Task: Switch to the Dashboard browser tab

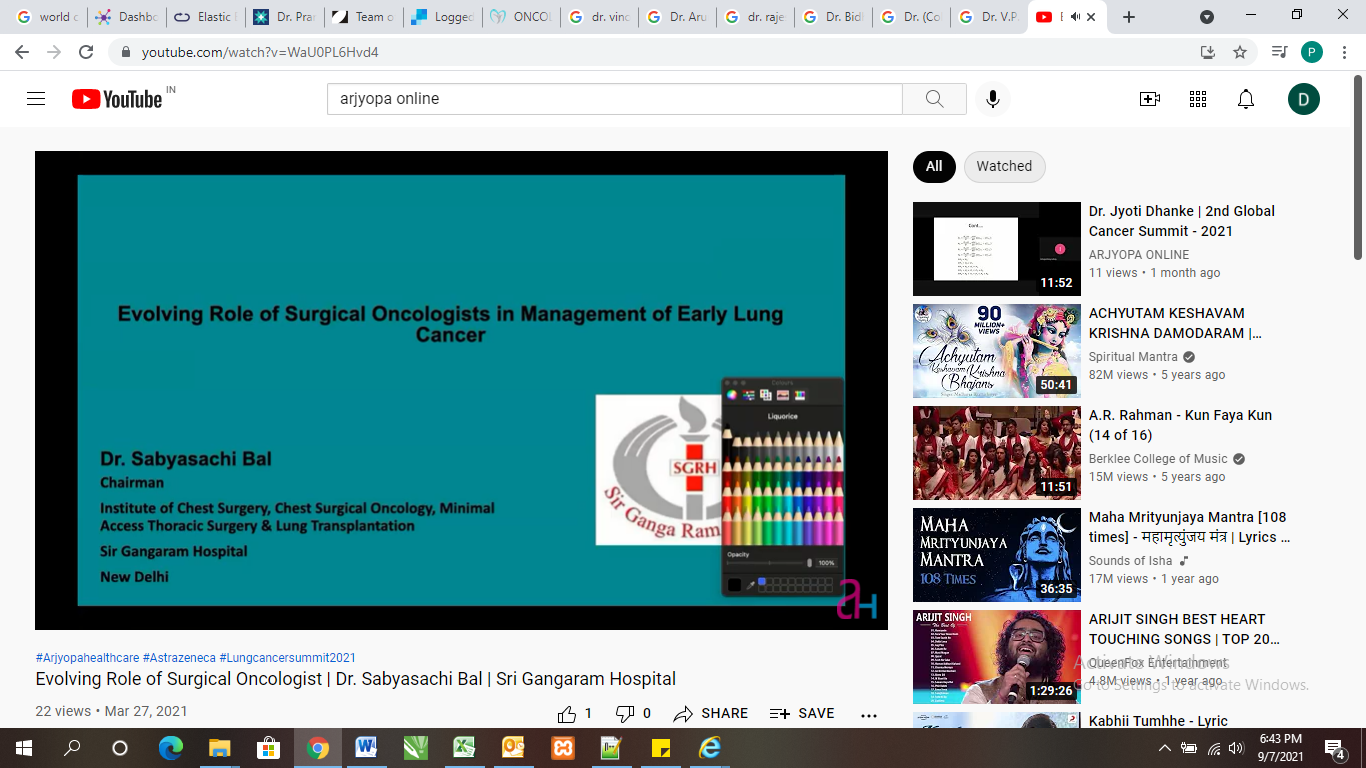Action: coord(128,17)
